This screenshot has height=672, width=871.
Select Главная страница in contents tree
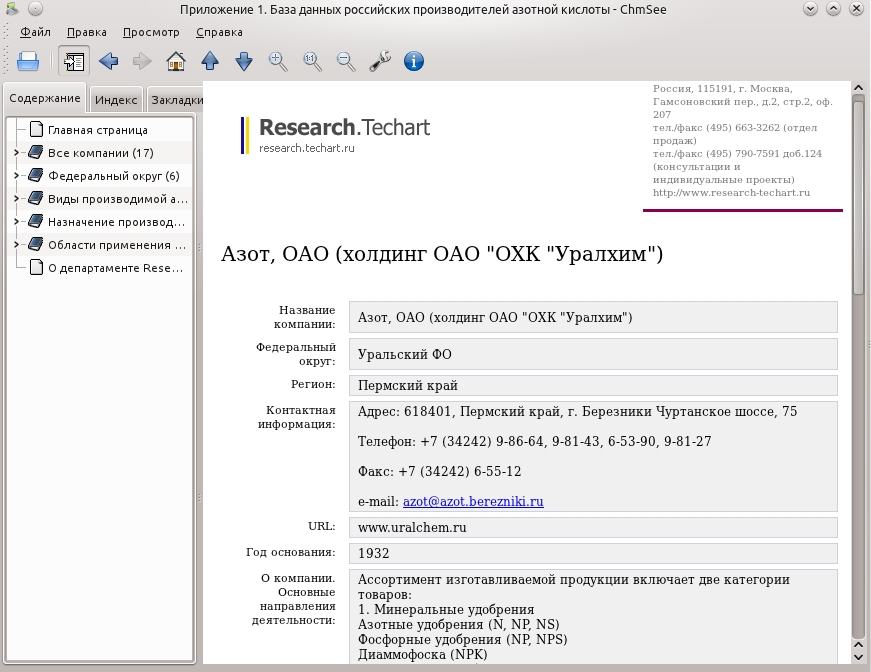98,130
